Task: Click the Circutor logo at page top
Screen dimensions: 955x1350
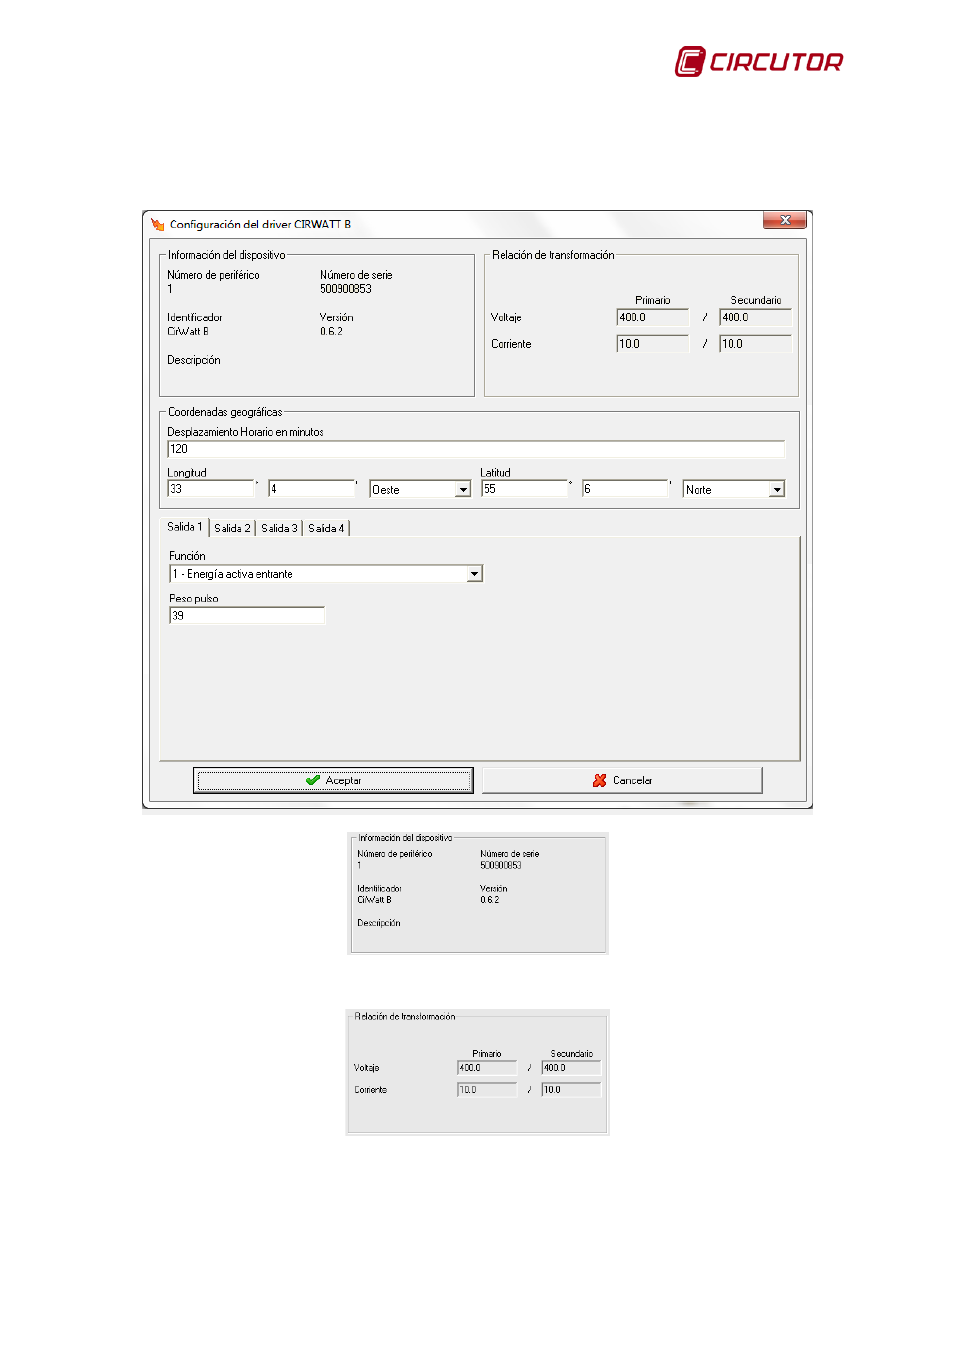Action: [x=759, y=61]
